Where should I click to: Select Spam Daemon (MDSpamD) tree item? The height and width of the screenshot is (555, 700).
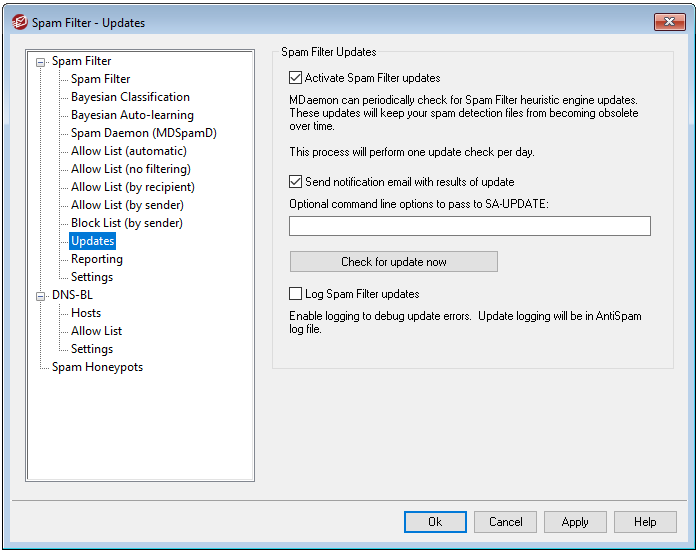pos(143,133)
